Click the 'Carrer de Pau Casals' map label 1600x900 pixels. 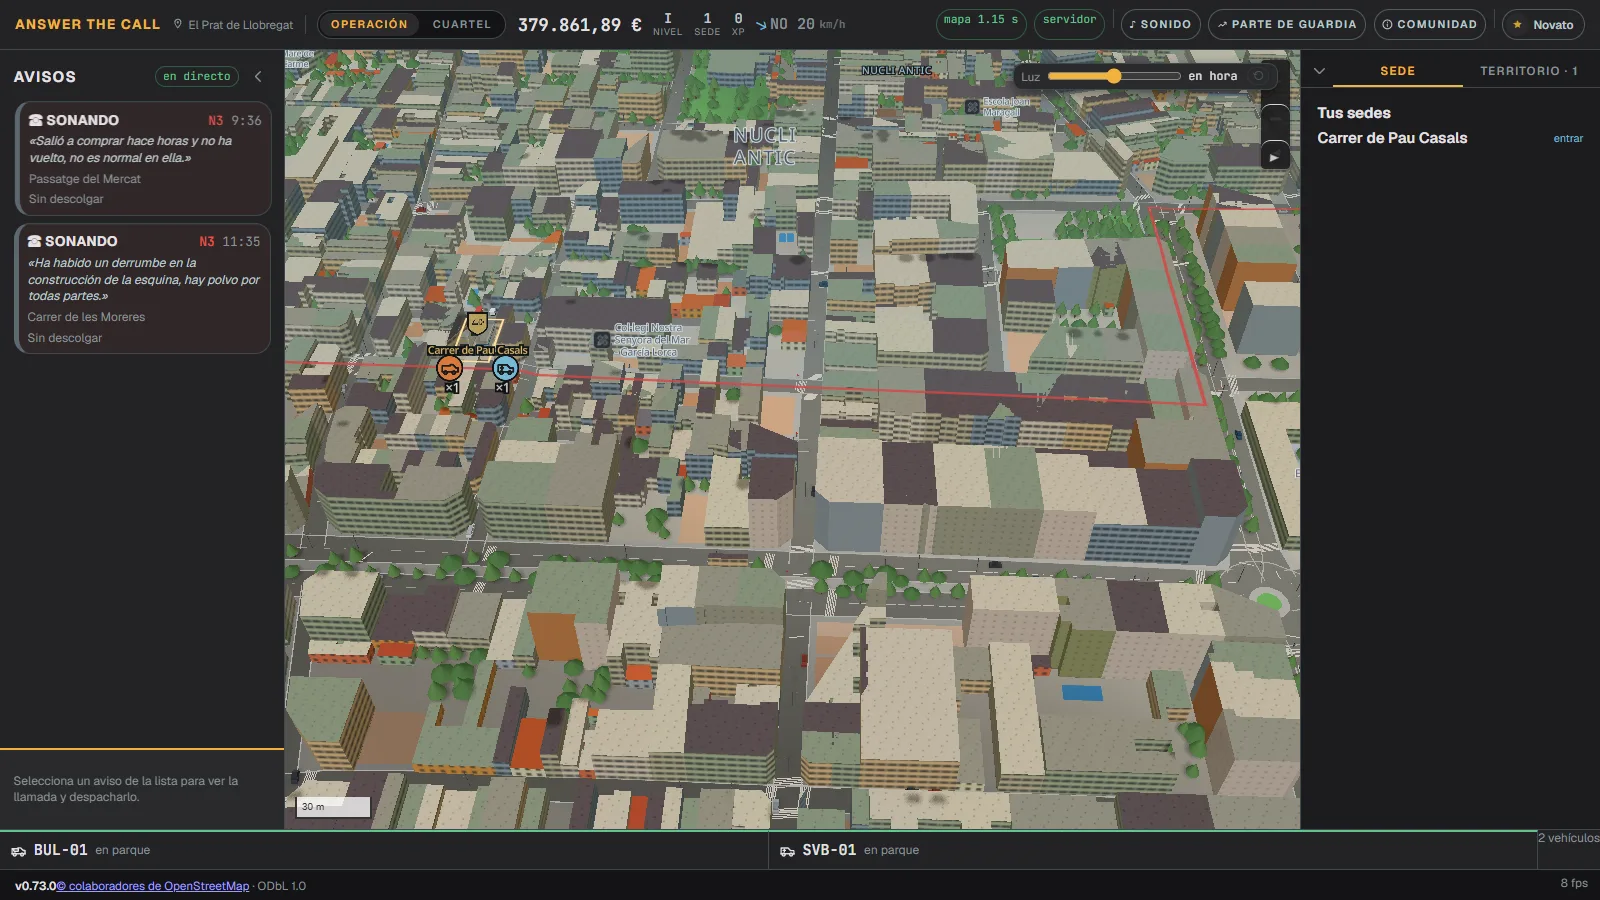point(477,350)
